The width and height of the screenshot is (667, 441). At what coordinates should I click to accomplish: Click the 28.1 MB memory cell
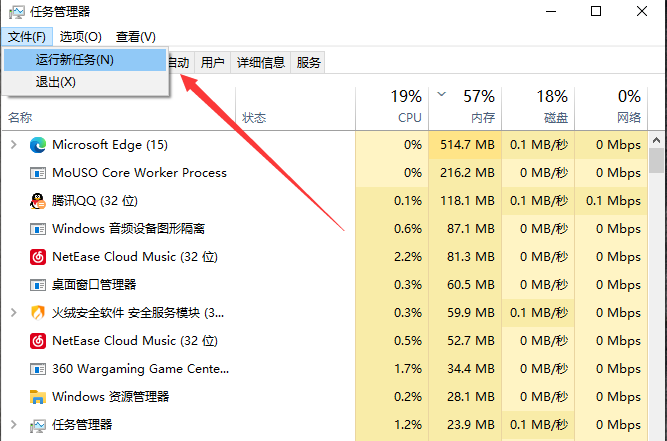pos(465,397)
